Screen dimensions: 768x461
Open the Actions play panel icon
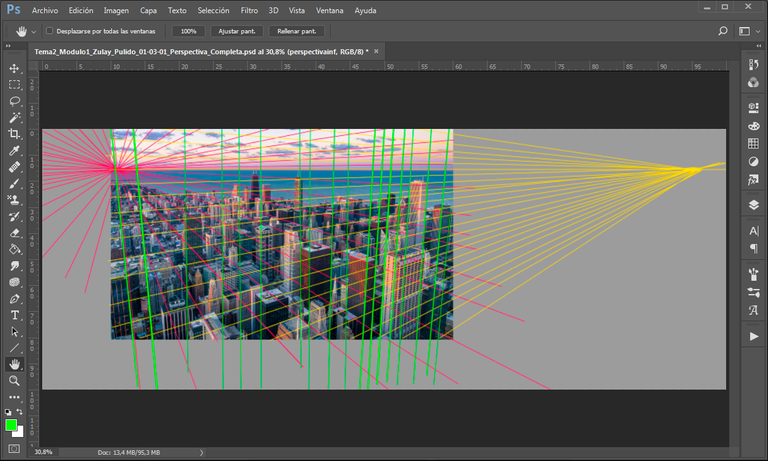point(753,336)
